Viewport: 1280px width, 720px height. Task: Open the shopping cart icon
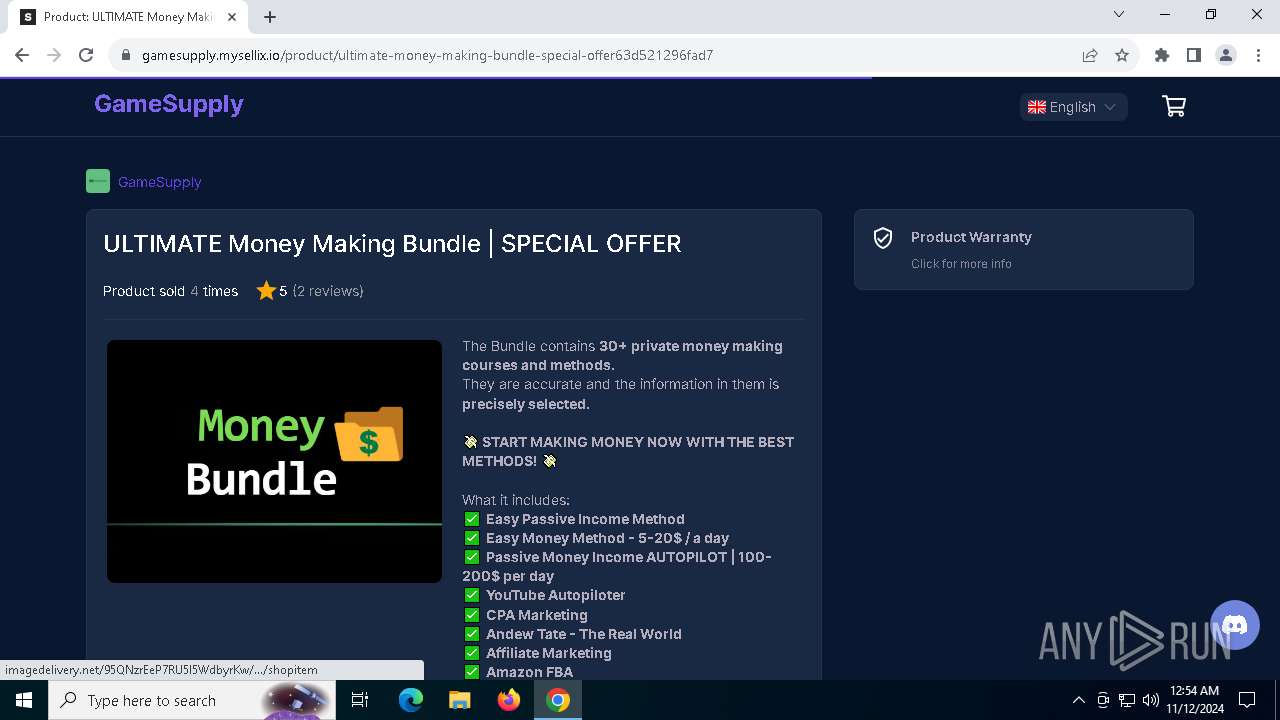click(x=1174, y=106)
